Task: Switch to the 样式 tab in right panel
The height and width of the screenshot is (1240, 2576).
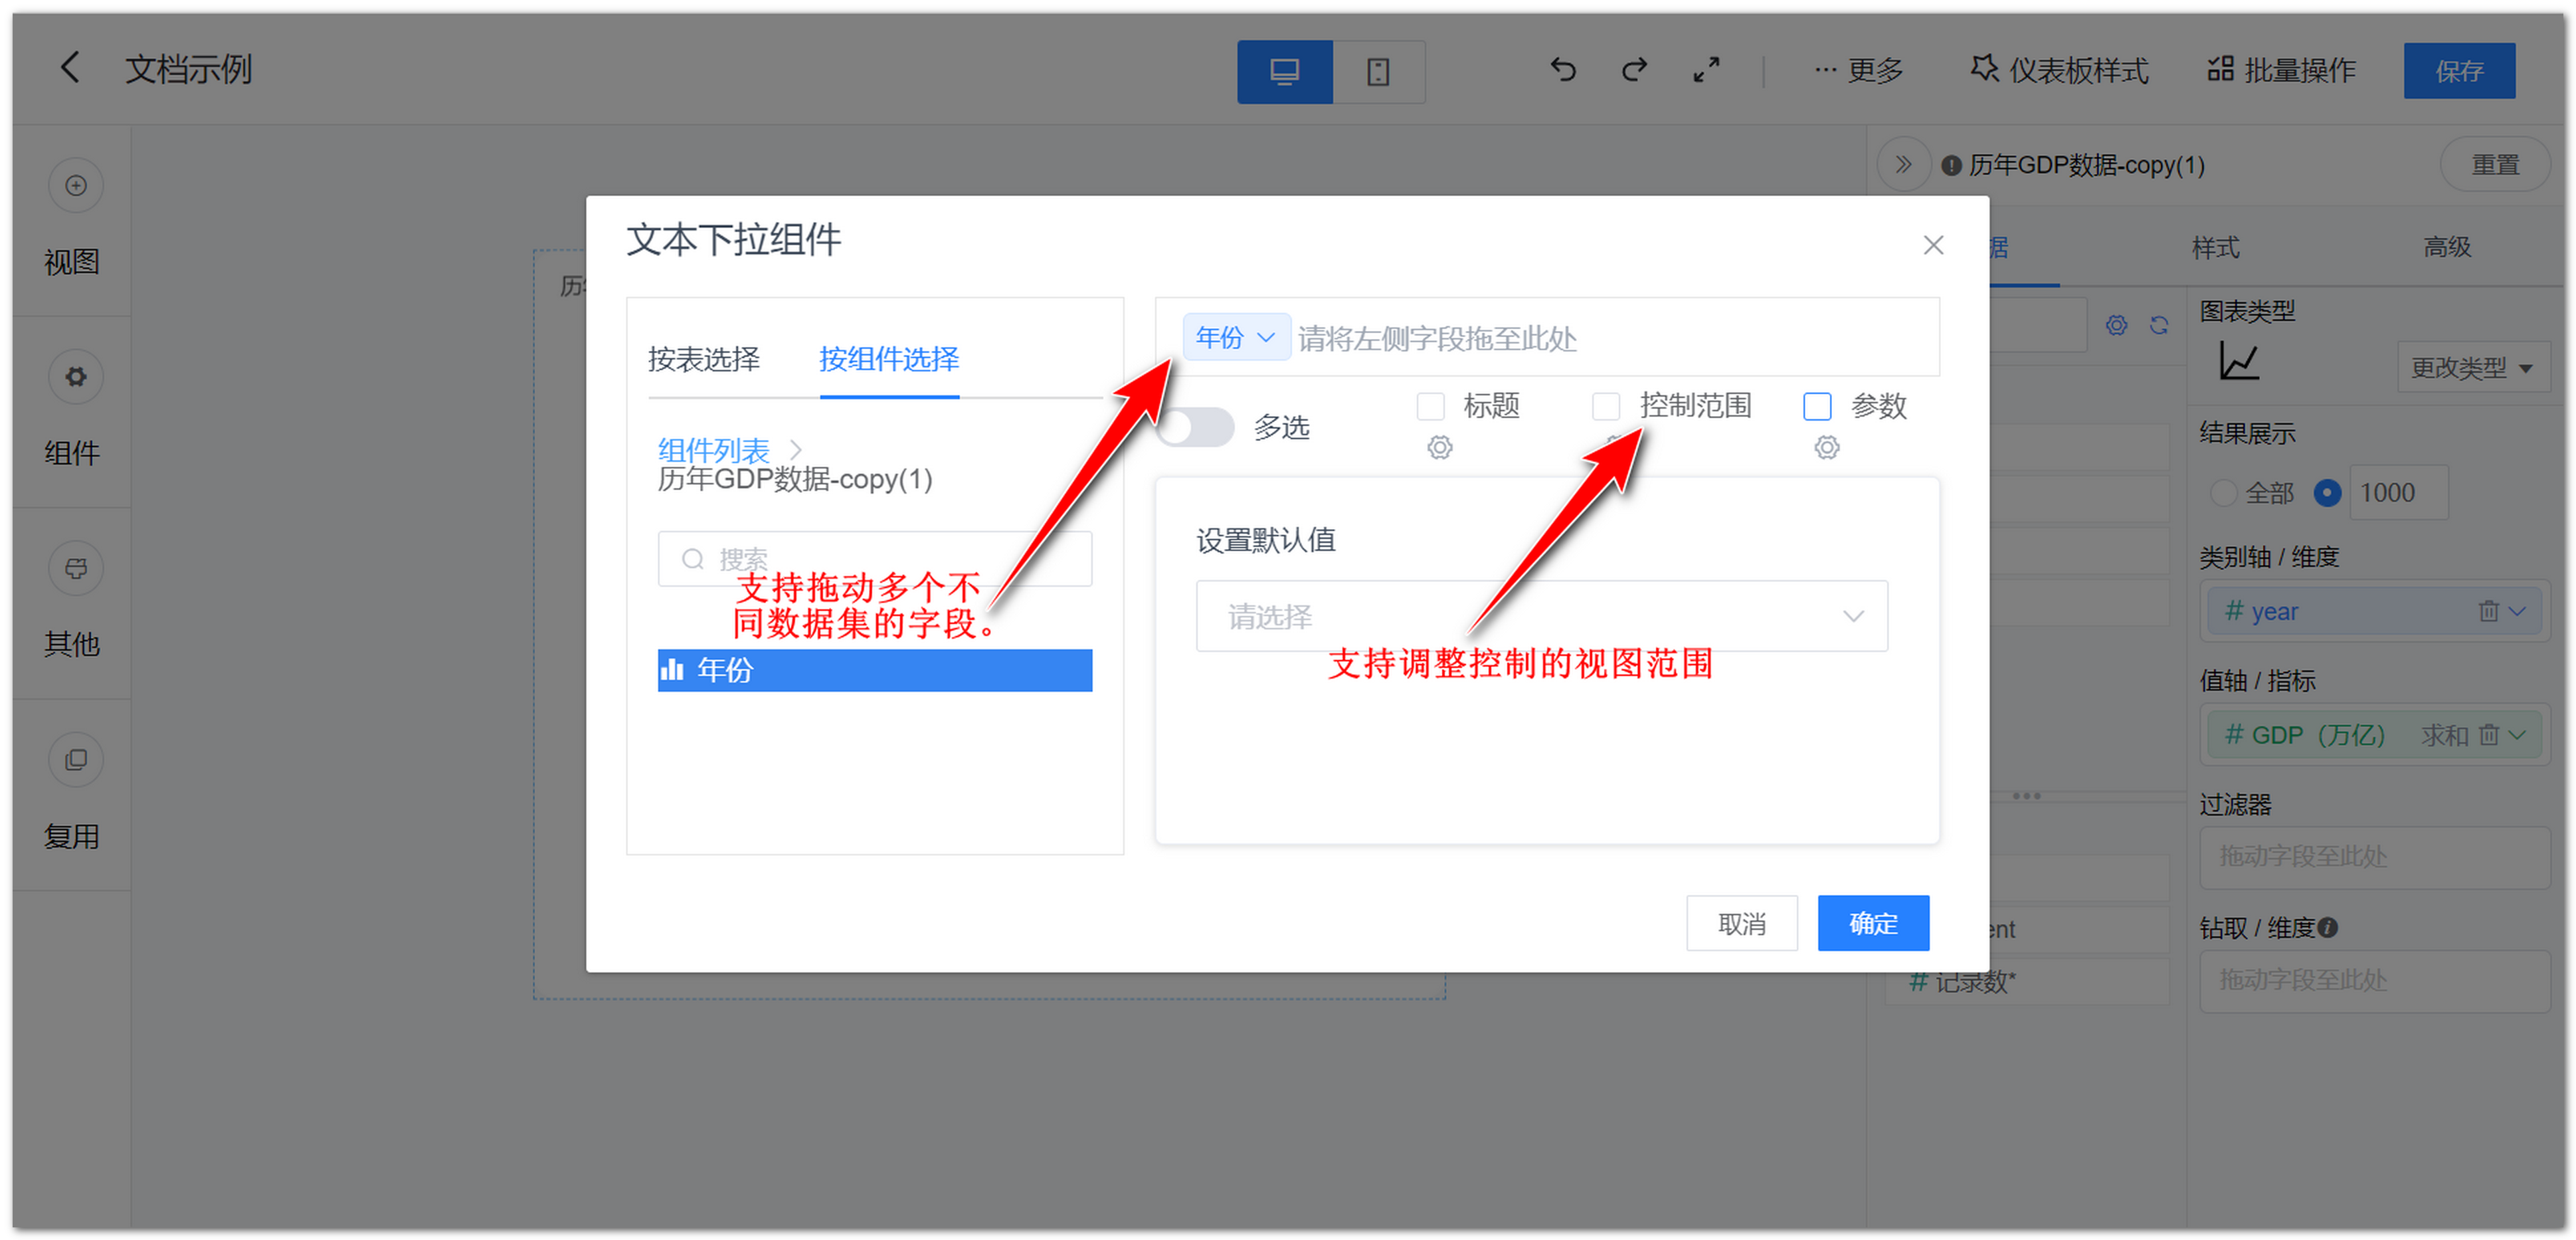Action: click(x=2216, y=247)
